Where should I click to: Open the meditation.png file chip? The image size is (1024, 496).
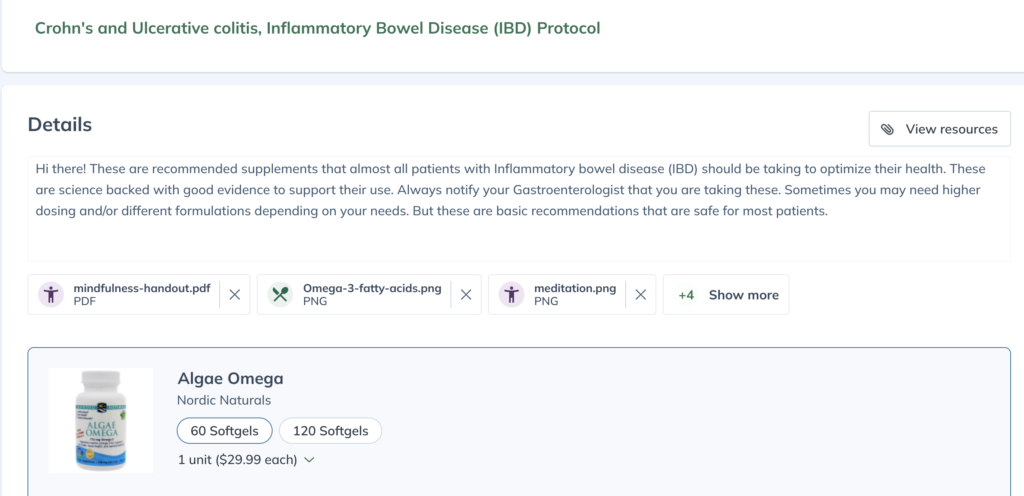(574, 295)
